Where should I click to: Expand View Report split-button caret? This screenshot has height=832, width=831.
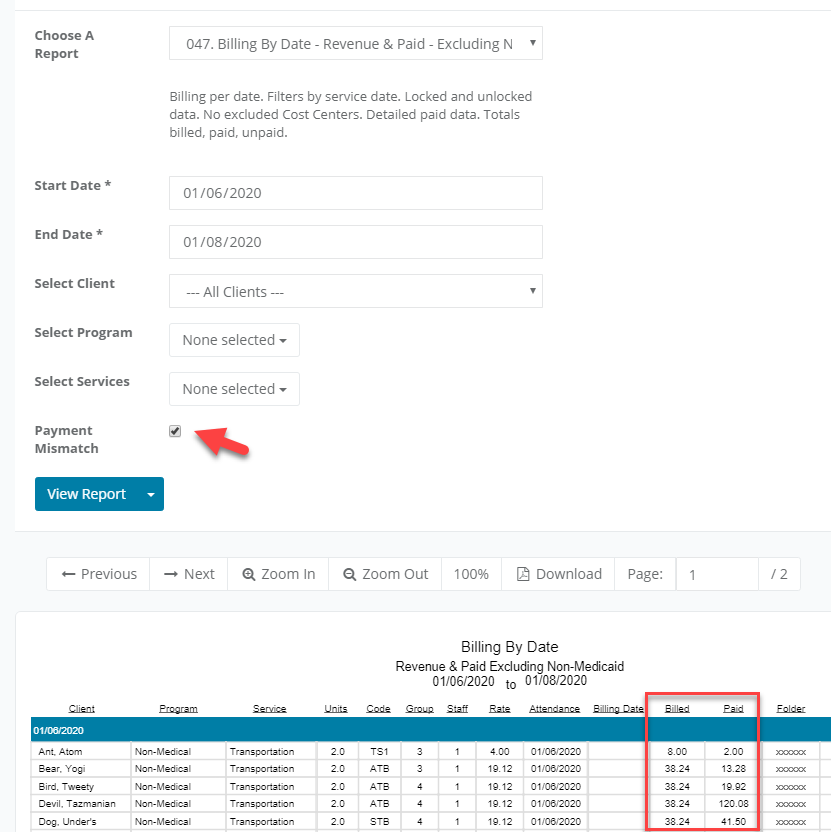pyautogui.click(x=151, y=494)
